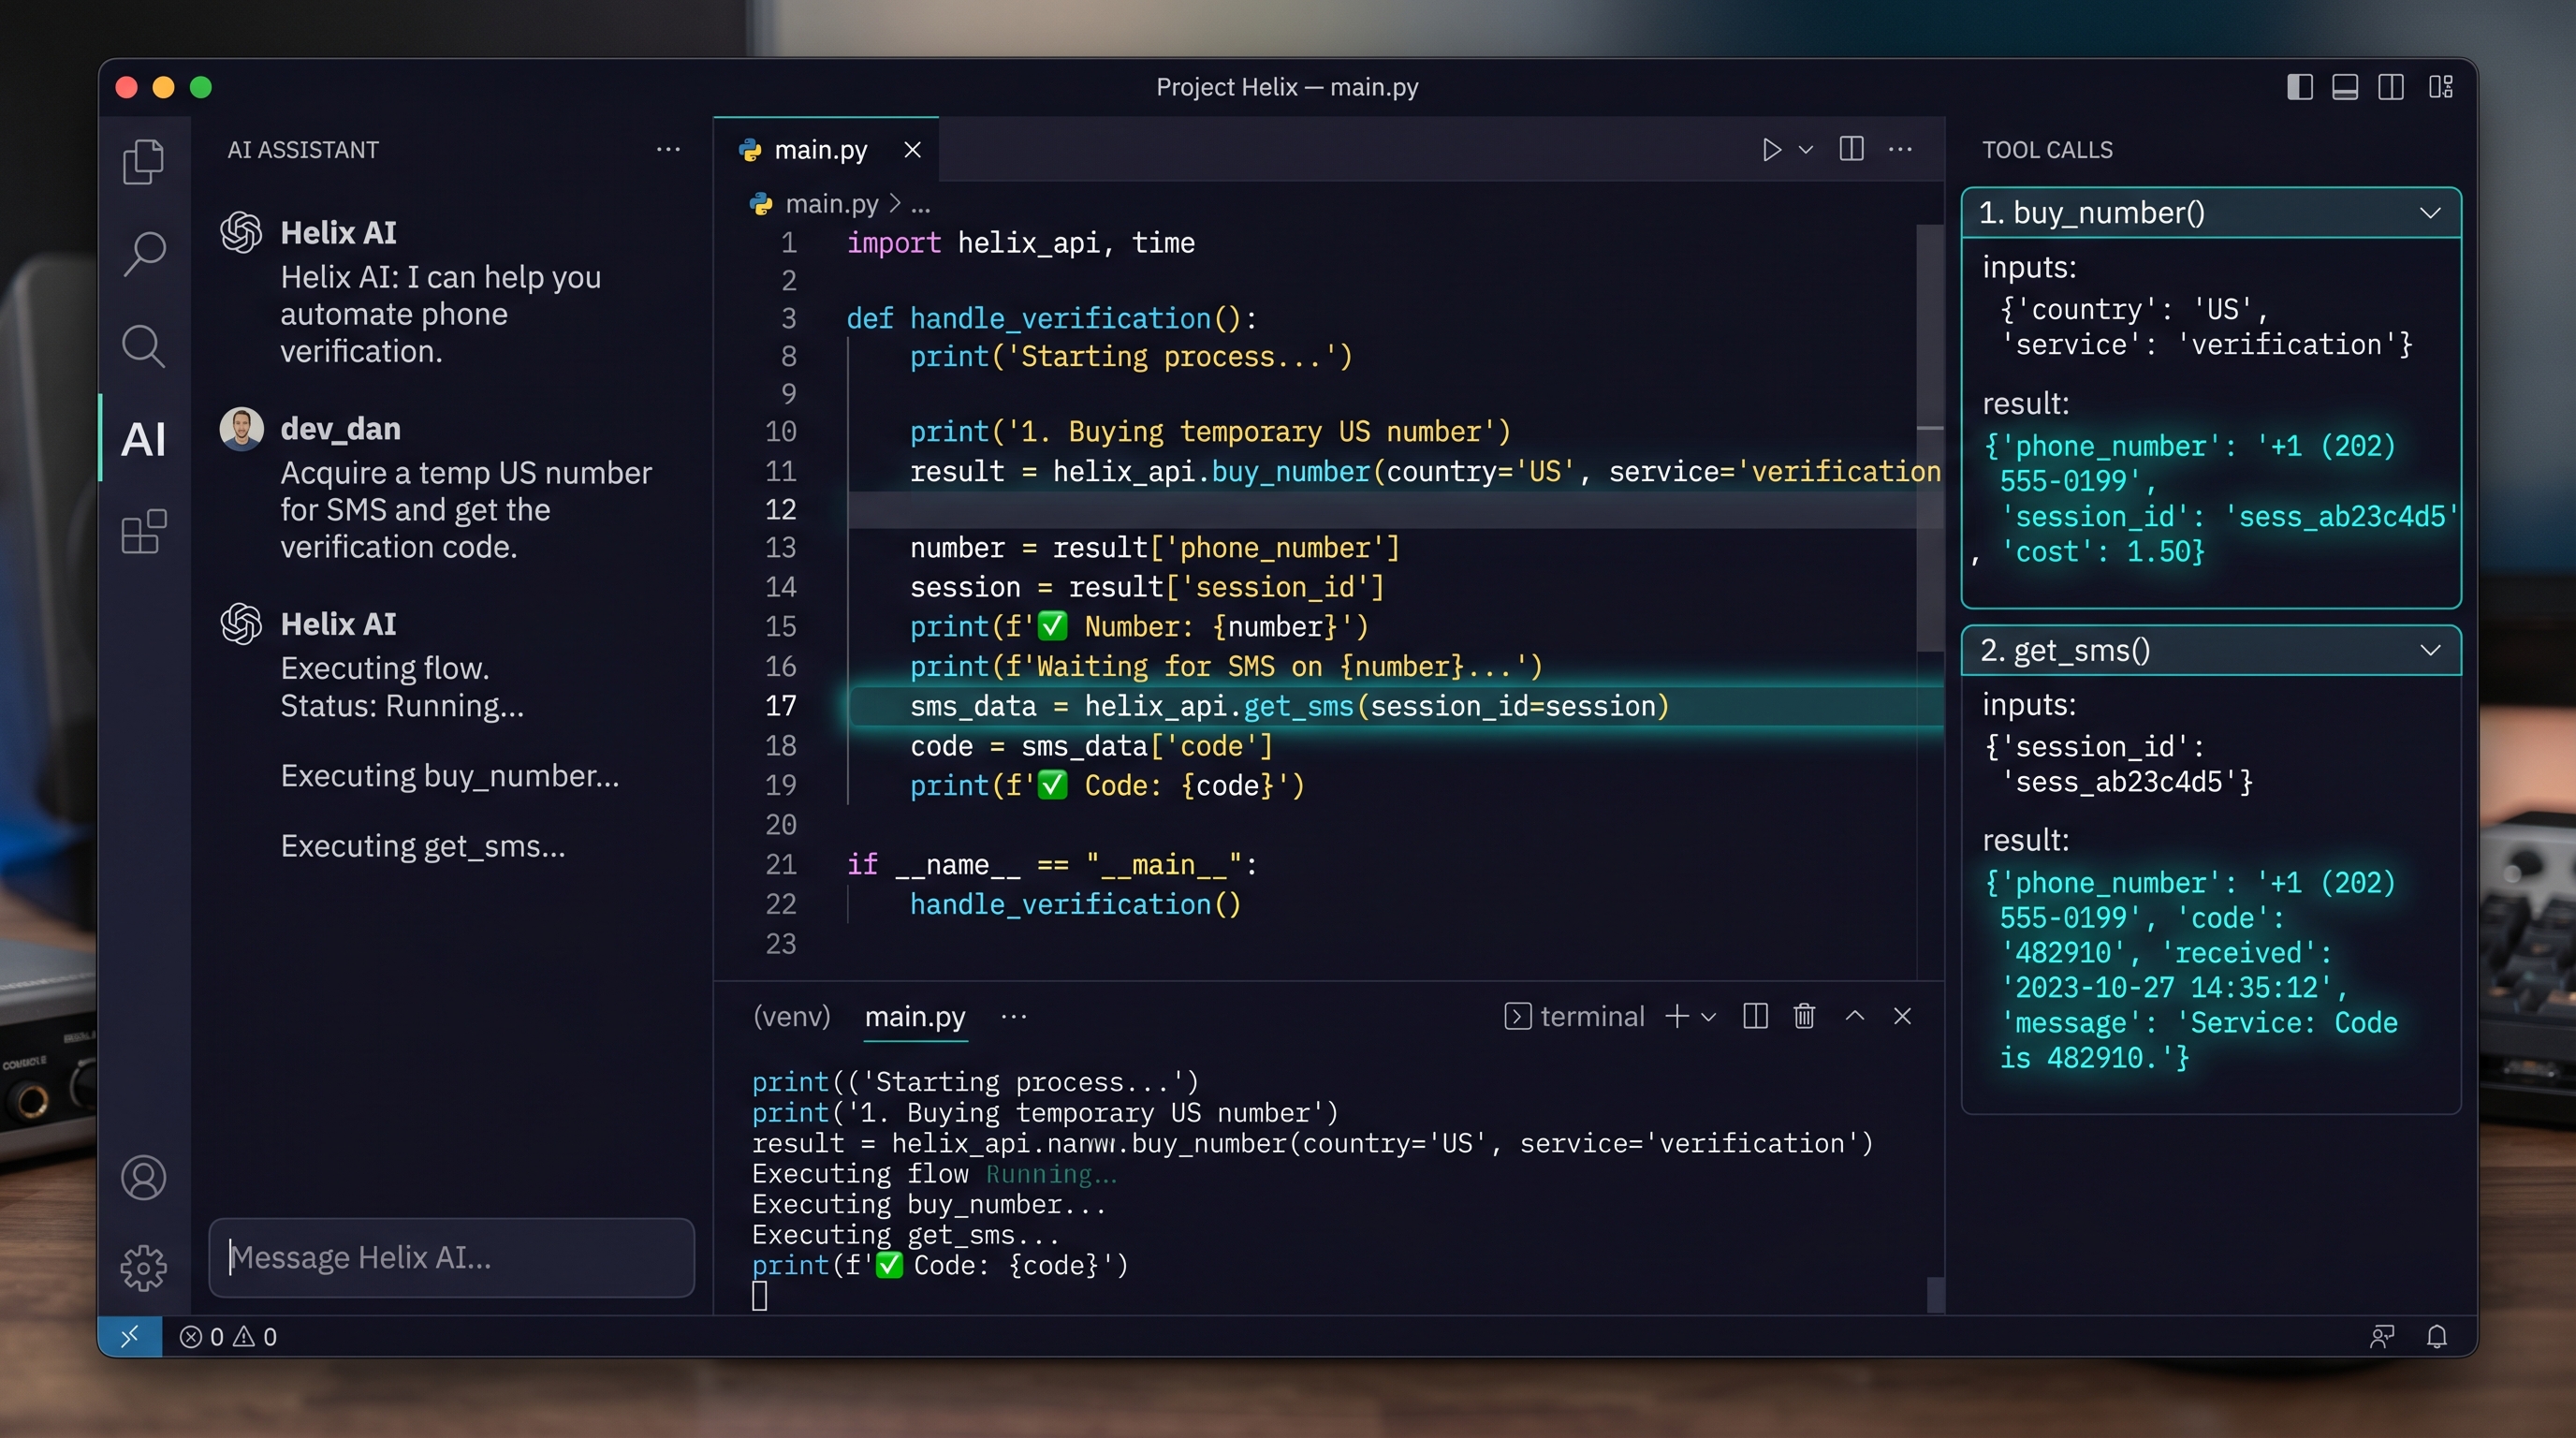
Task: Open a new terminal with the plus icon
Action: click(x=1676, y=1016)
